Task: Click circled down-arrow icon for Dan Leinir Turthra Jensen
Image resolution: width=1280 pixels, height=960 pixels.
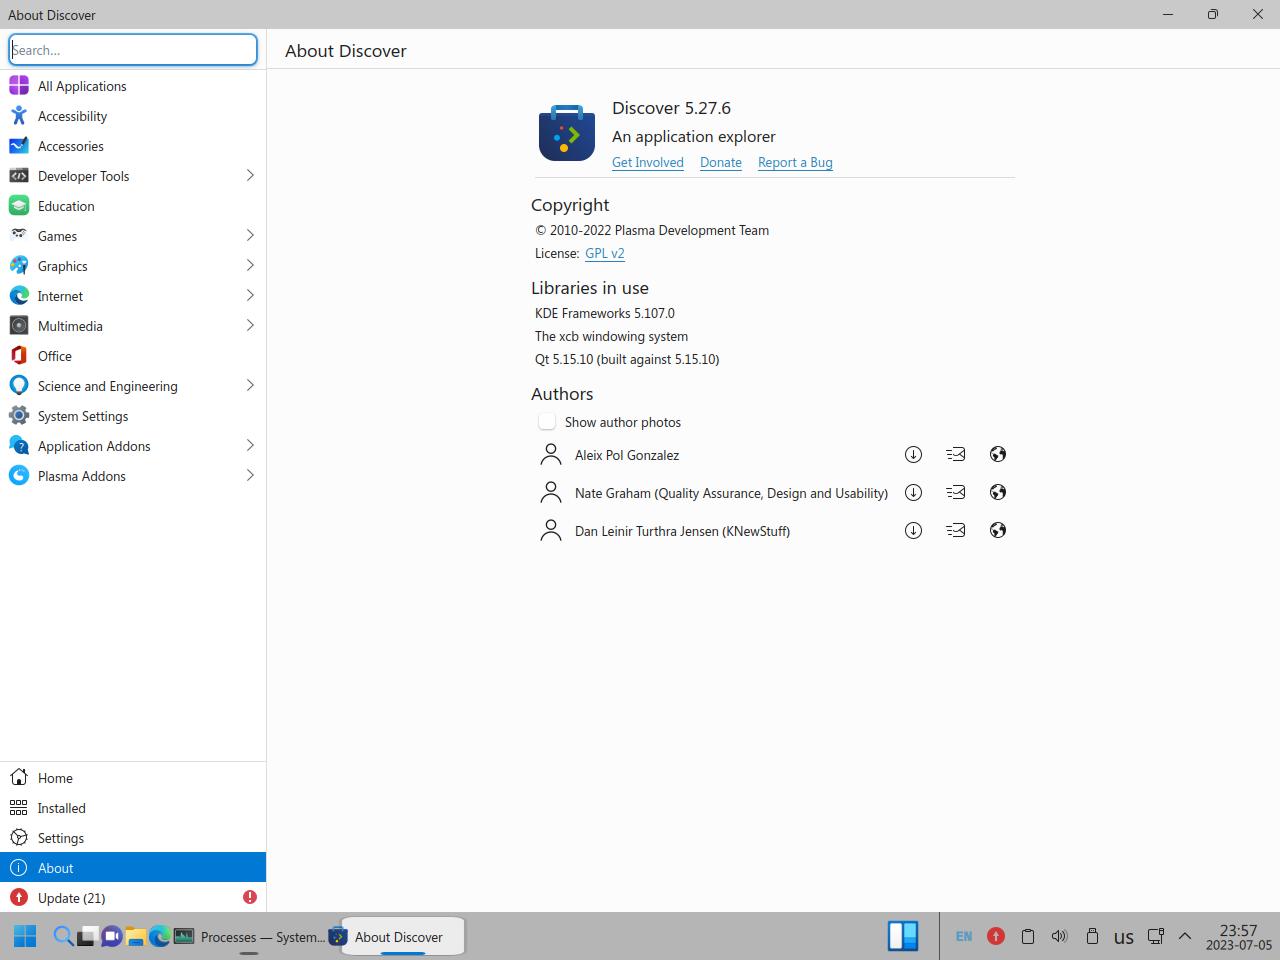Action: (913, 531)
